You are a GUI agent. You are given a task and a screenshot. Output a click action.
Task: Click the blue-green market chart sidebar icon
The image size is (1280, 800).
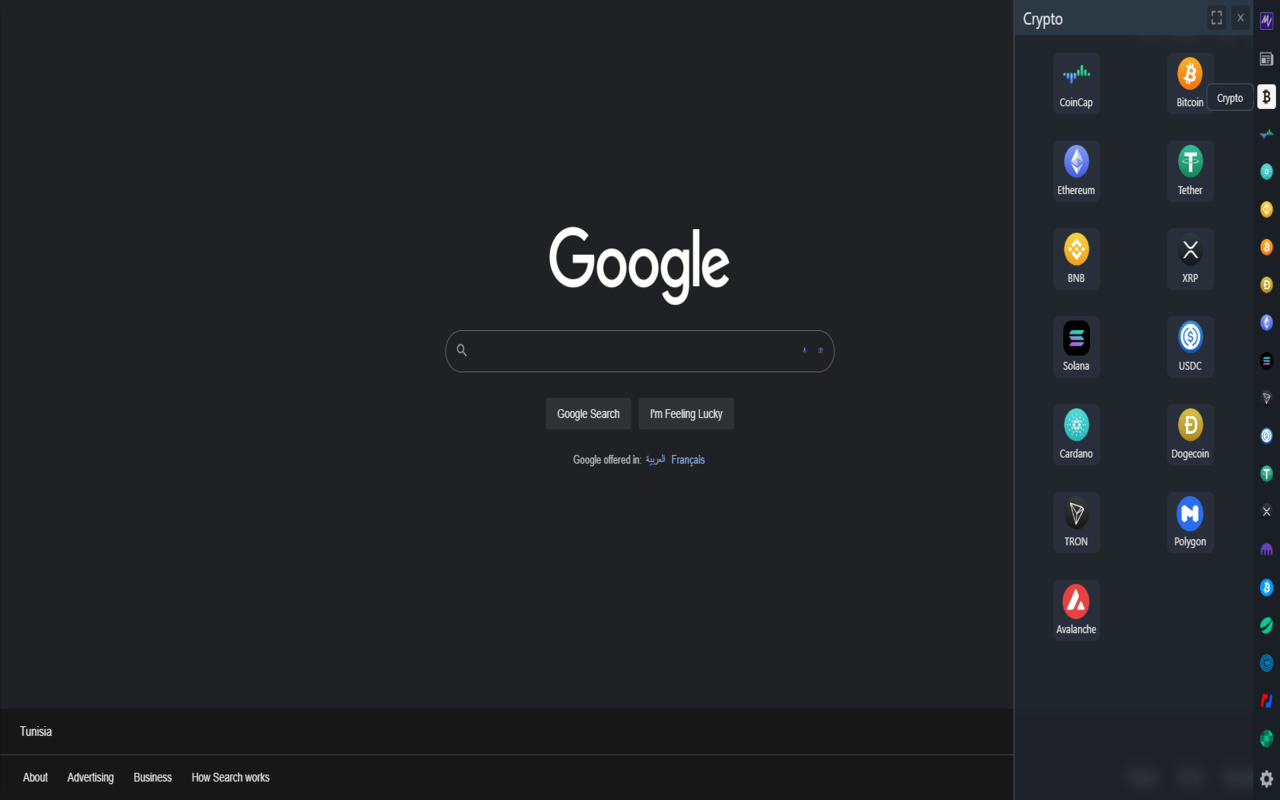point(1266,134)
